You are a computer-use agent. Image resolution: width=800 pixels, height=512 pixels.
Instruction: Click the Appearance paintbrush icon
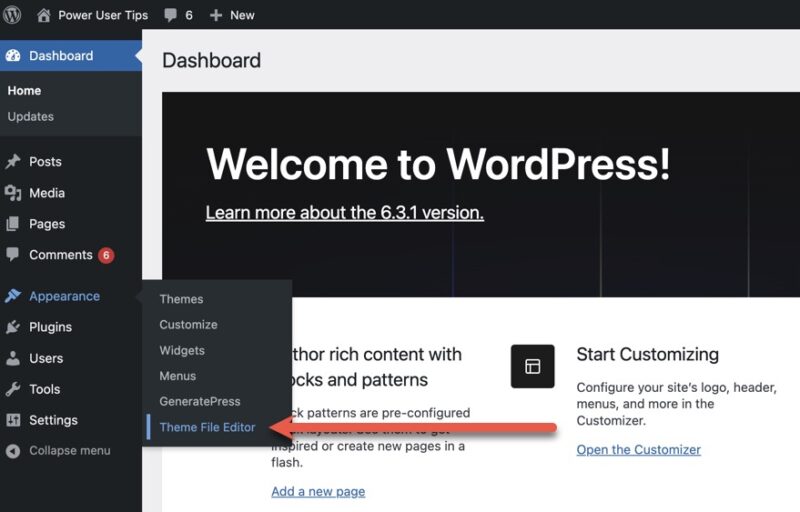[x=13, y=296]
